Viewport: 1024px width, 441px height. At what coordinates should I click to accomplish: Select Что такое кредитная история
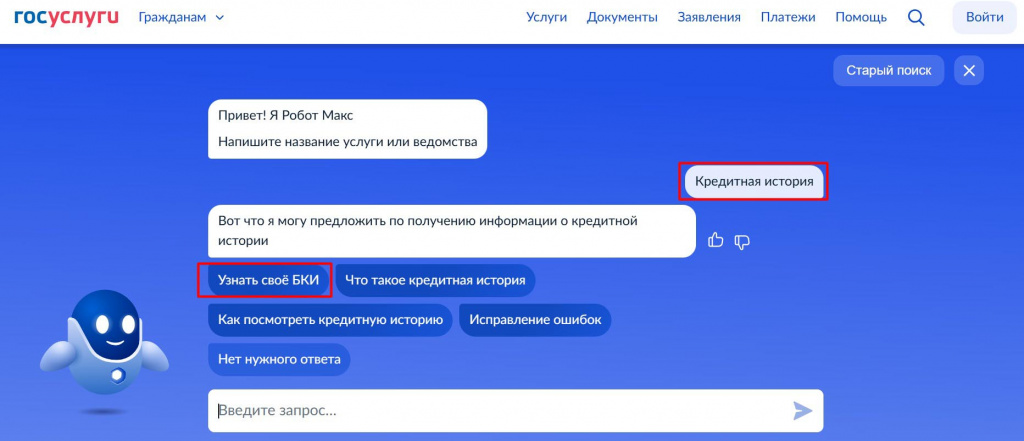point(435,280)
